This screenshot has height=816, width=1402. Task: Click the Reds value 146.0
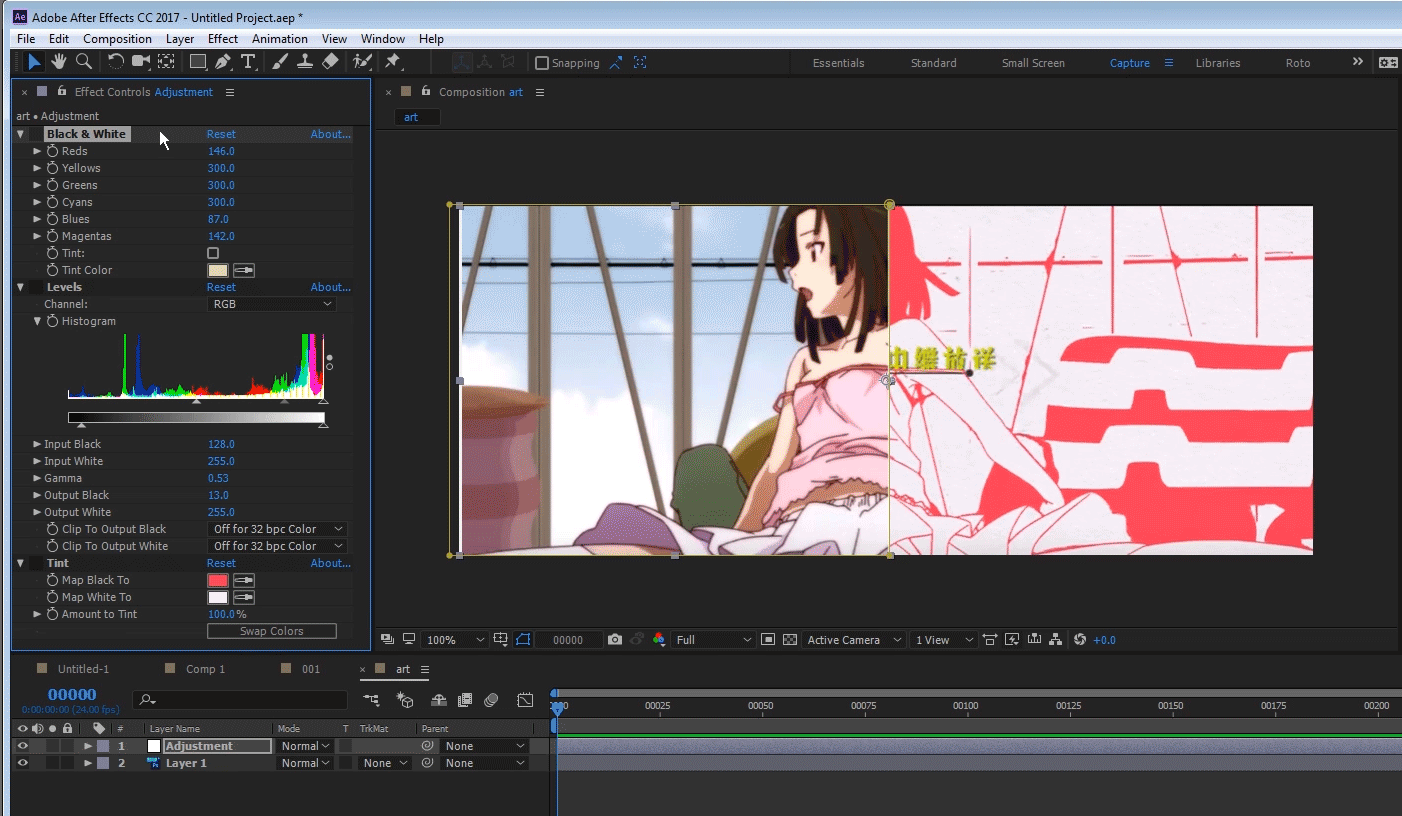(221, 151)
